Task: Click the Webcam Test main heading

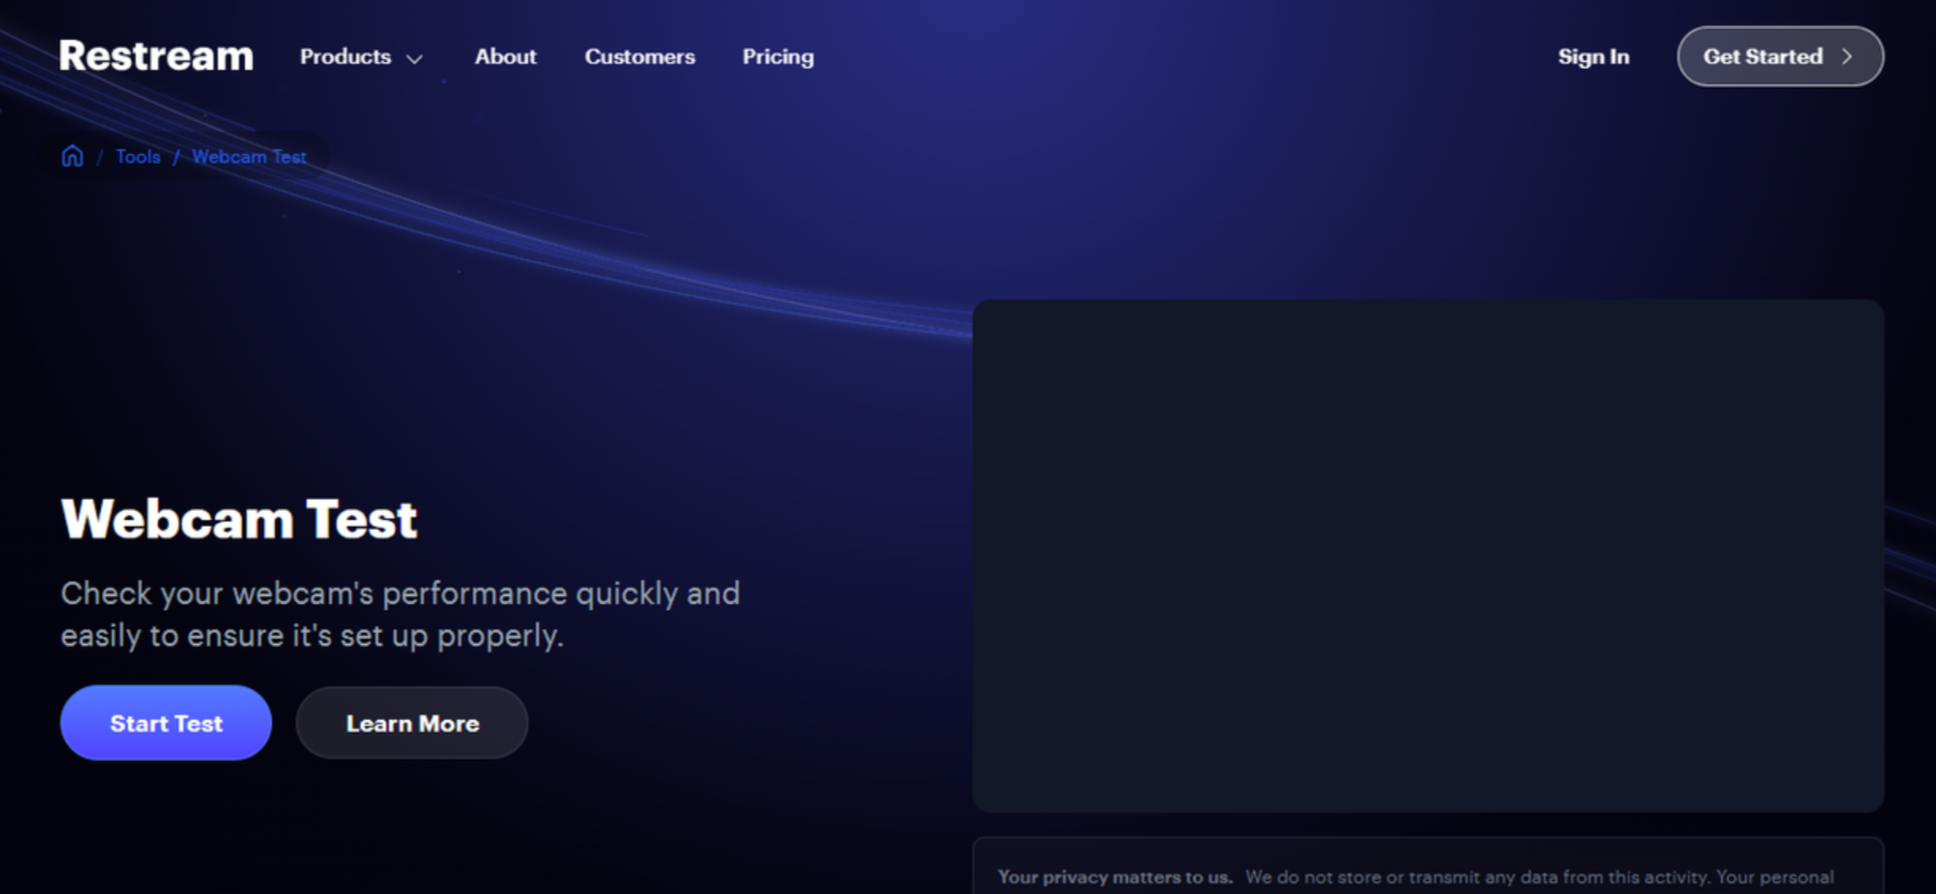Action: [239, 519]
